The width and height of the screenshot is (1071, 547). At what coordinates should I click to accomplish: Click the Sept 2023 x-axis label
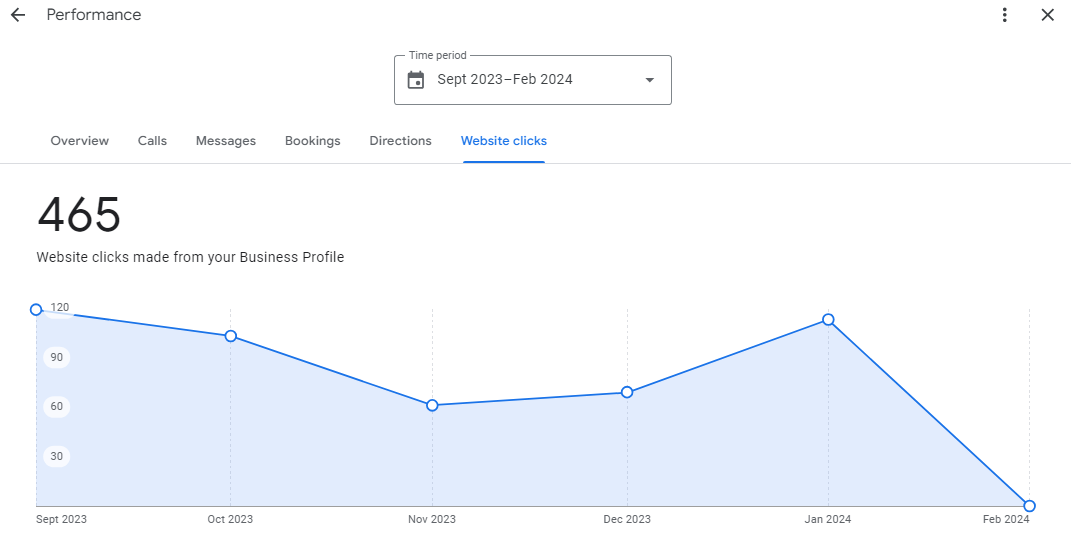[x=61, y=519]
